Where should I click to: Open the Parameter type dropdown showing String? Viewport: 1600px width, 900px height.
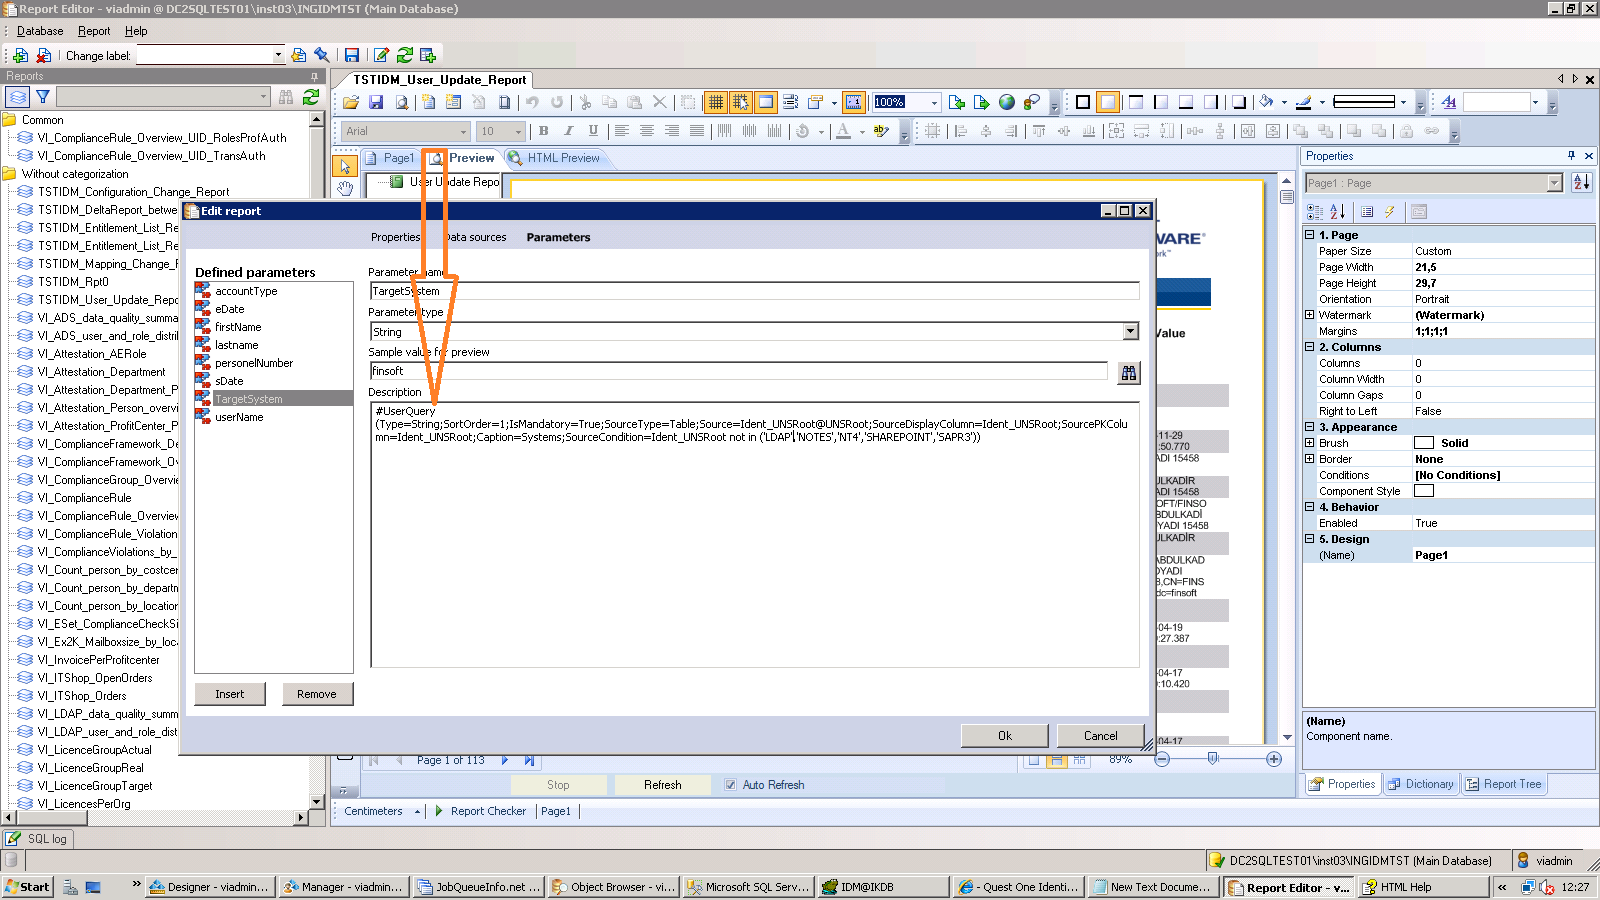(x=1131, y=332)
